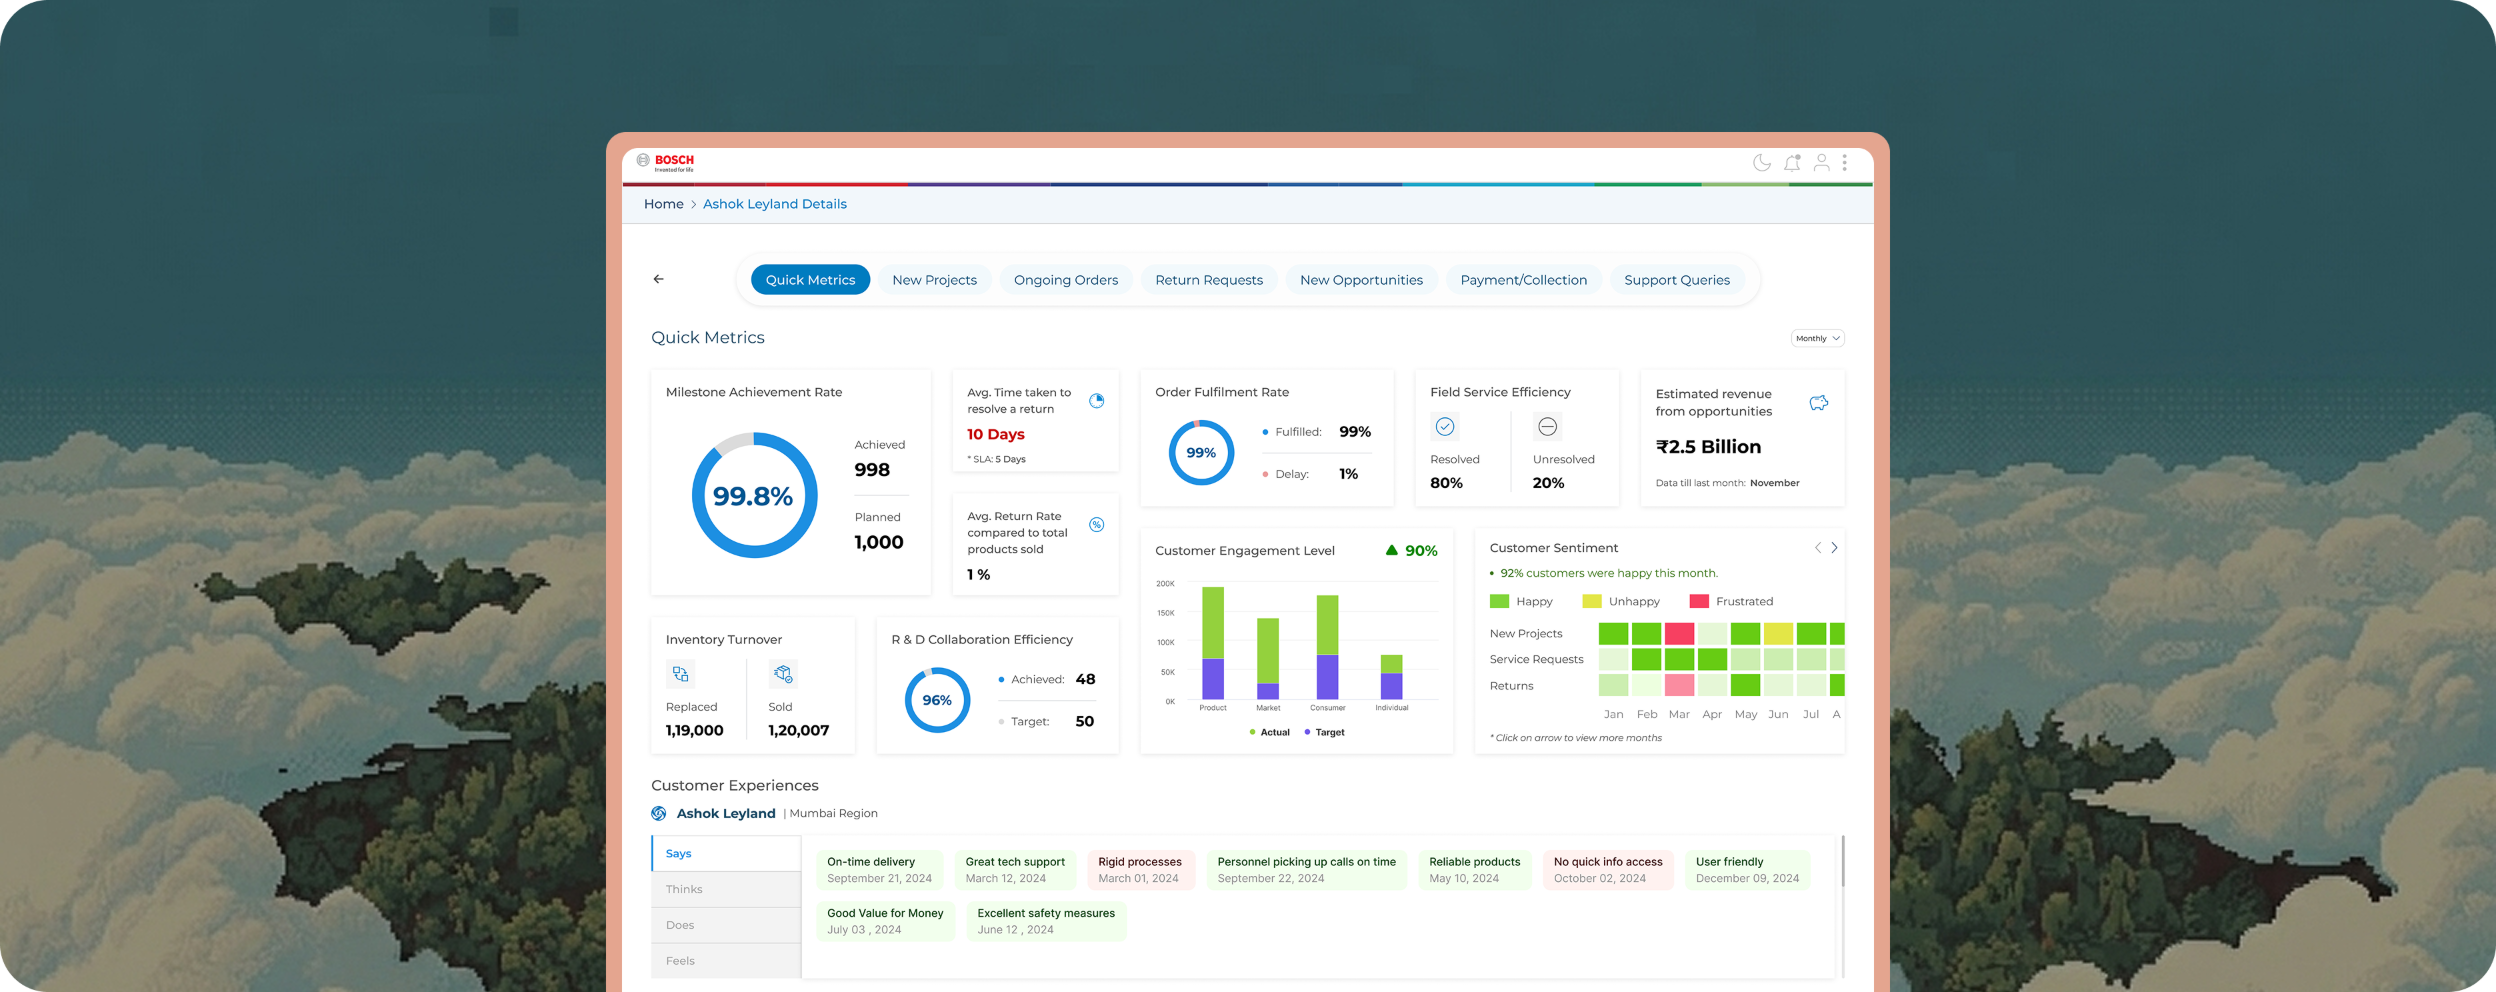Click Returns March heatmap cell
This screenshot has width=2496, height=992.
[1679, 685]
